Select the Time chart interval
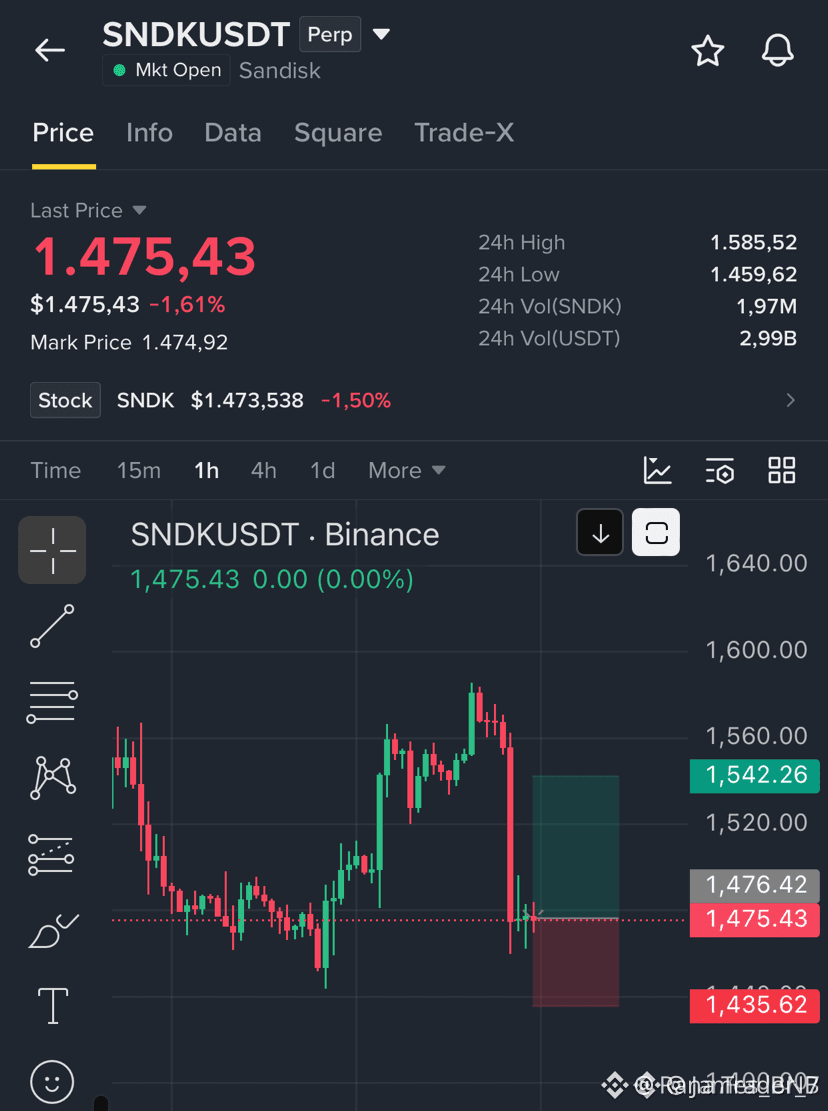The width and height of the screenshot is (828, 1111). [55, 470]
